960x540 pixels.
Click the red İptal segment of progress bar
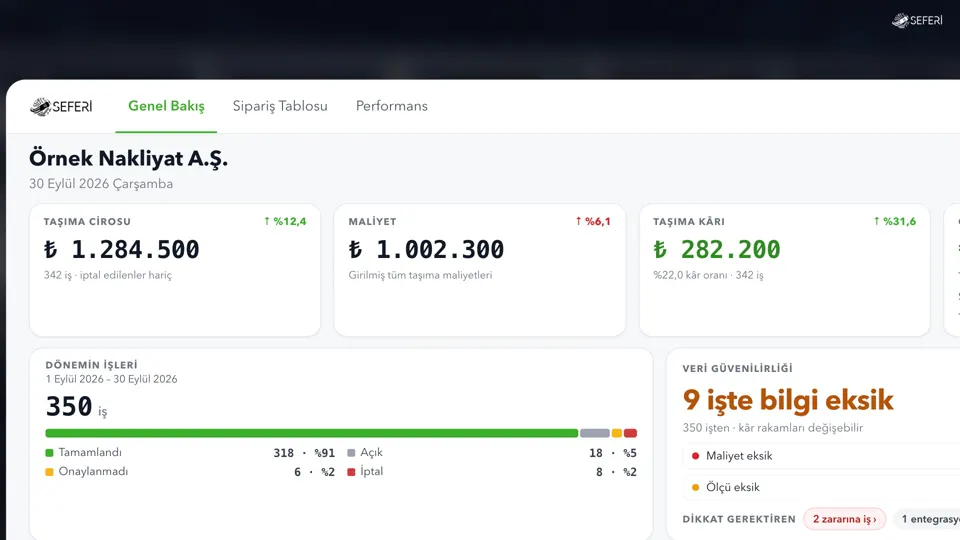coord(630,433)
